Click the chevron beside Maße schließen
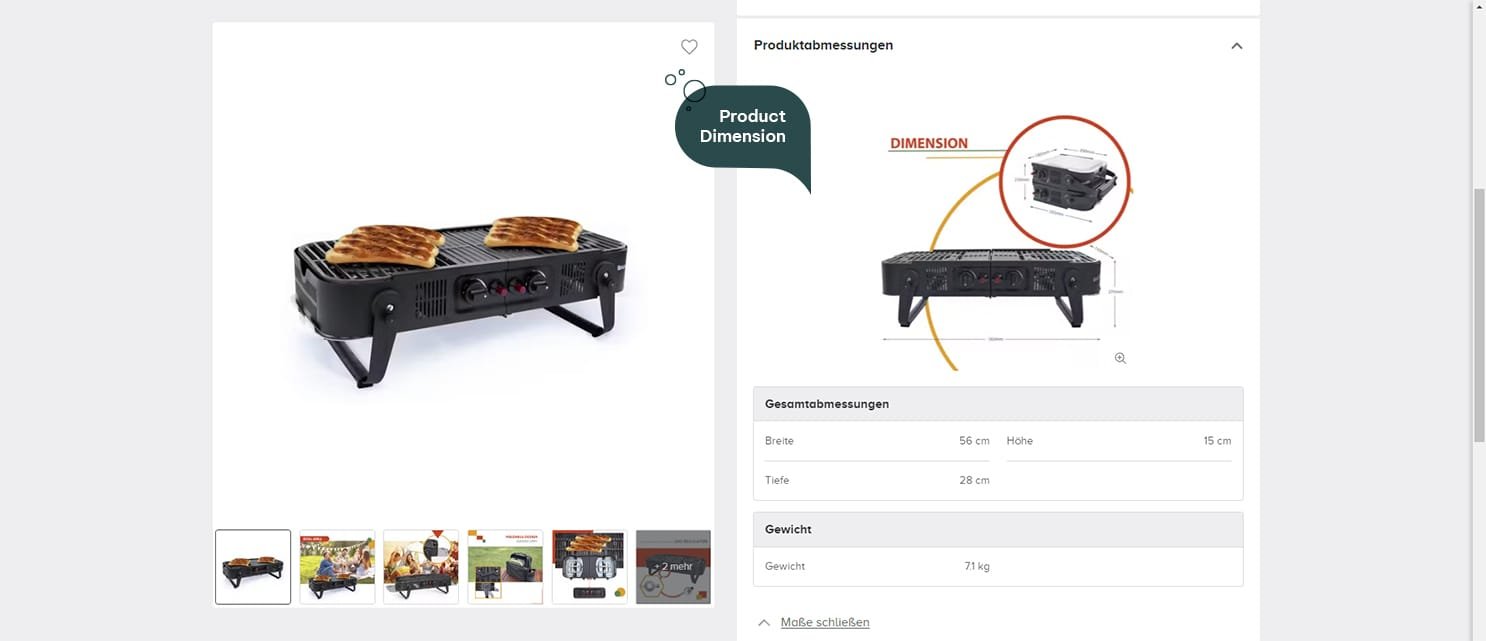 click(x=764, y=622)
